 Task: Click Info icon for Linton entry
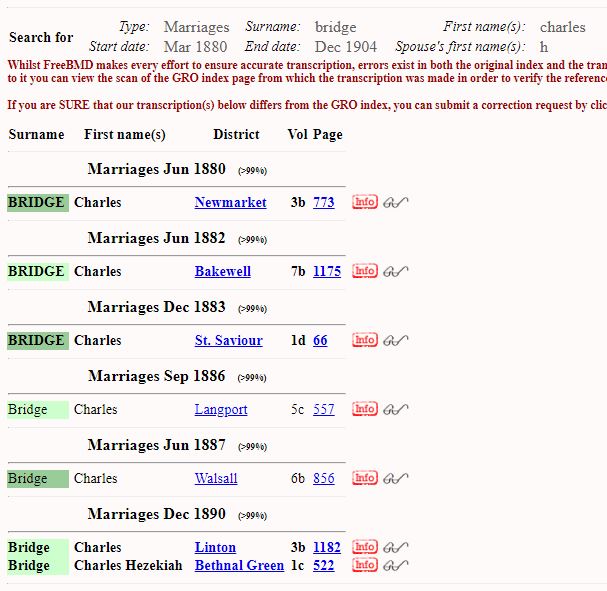[x=365, y=546]
